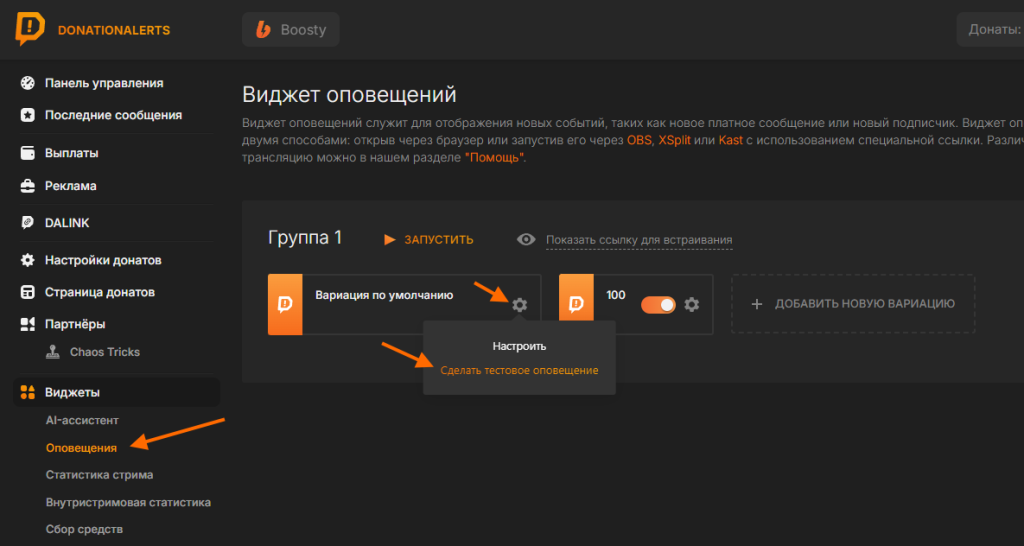
Task: Choose Сделать тестовое оповещение in popup
Action: [519, 370]
